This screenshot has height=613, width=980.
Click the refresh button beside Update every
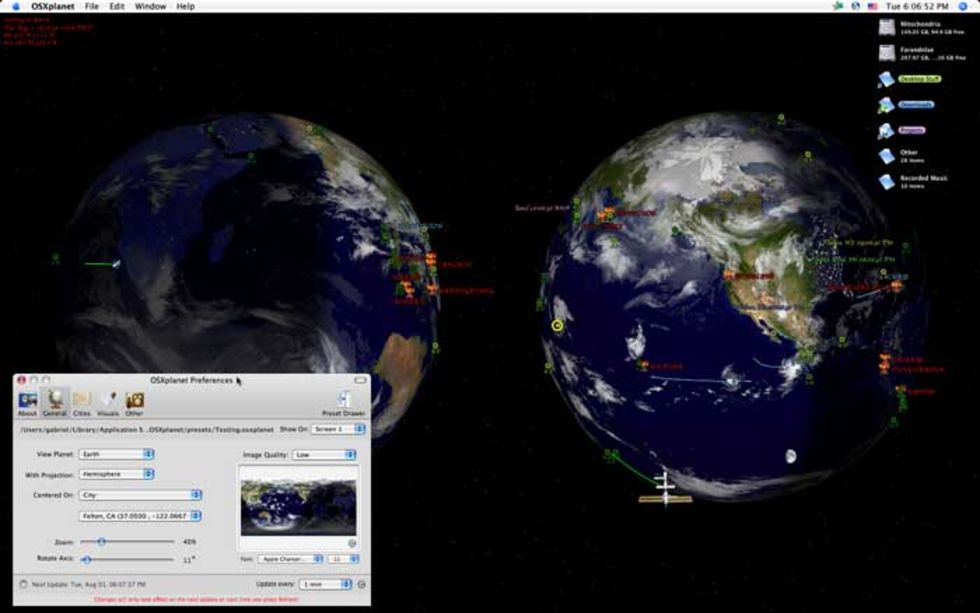(x=361, y=584)
